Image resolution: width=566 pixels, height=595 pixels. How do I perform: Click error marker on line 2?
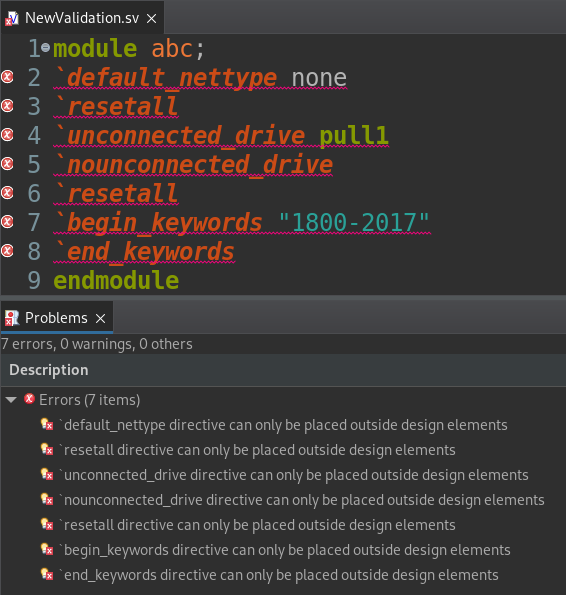(7, 77)
